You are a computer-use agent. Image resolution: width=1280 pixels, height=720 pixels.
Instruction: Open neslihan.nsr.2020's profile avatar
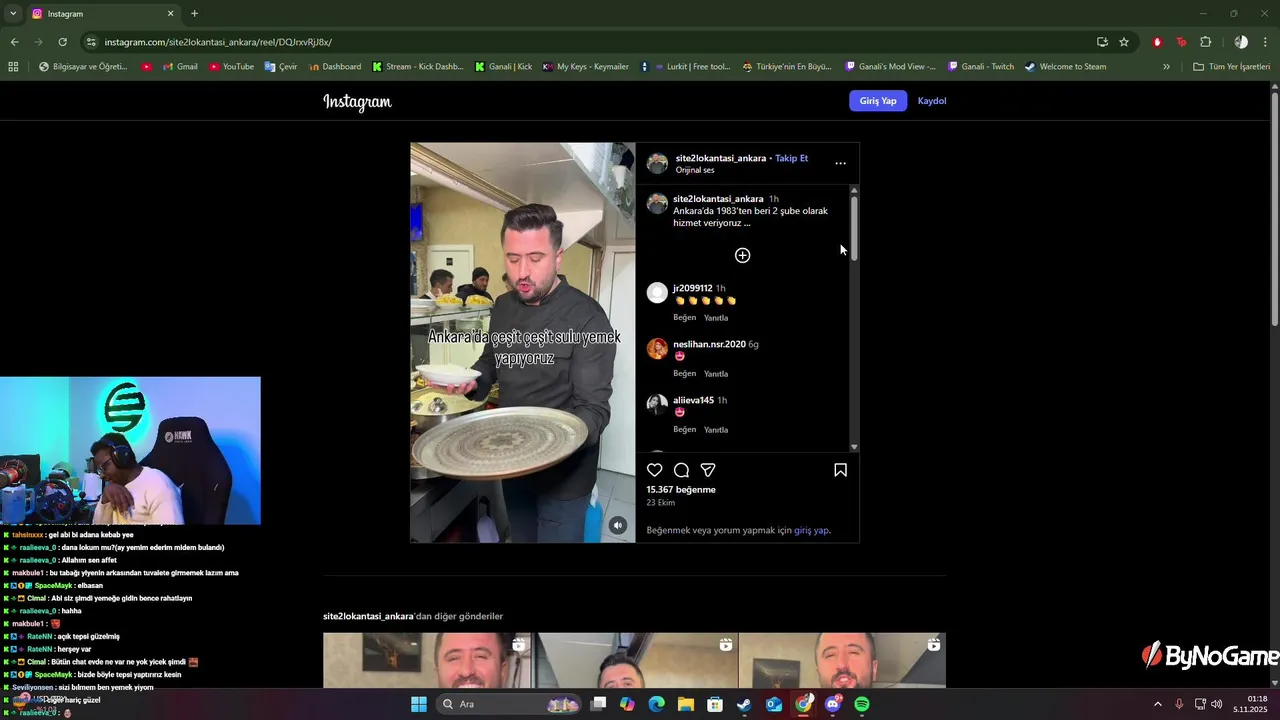tap(657, 348)
